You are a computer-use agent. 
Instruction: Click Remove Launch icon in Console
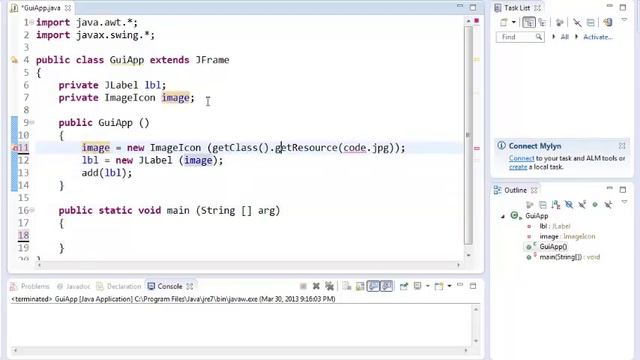click(x=316, y=286)
